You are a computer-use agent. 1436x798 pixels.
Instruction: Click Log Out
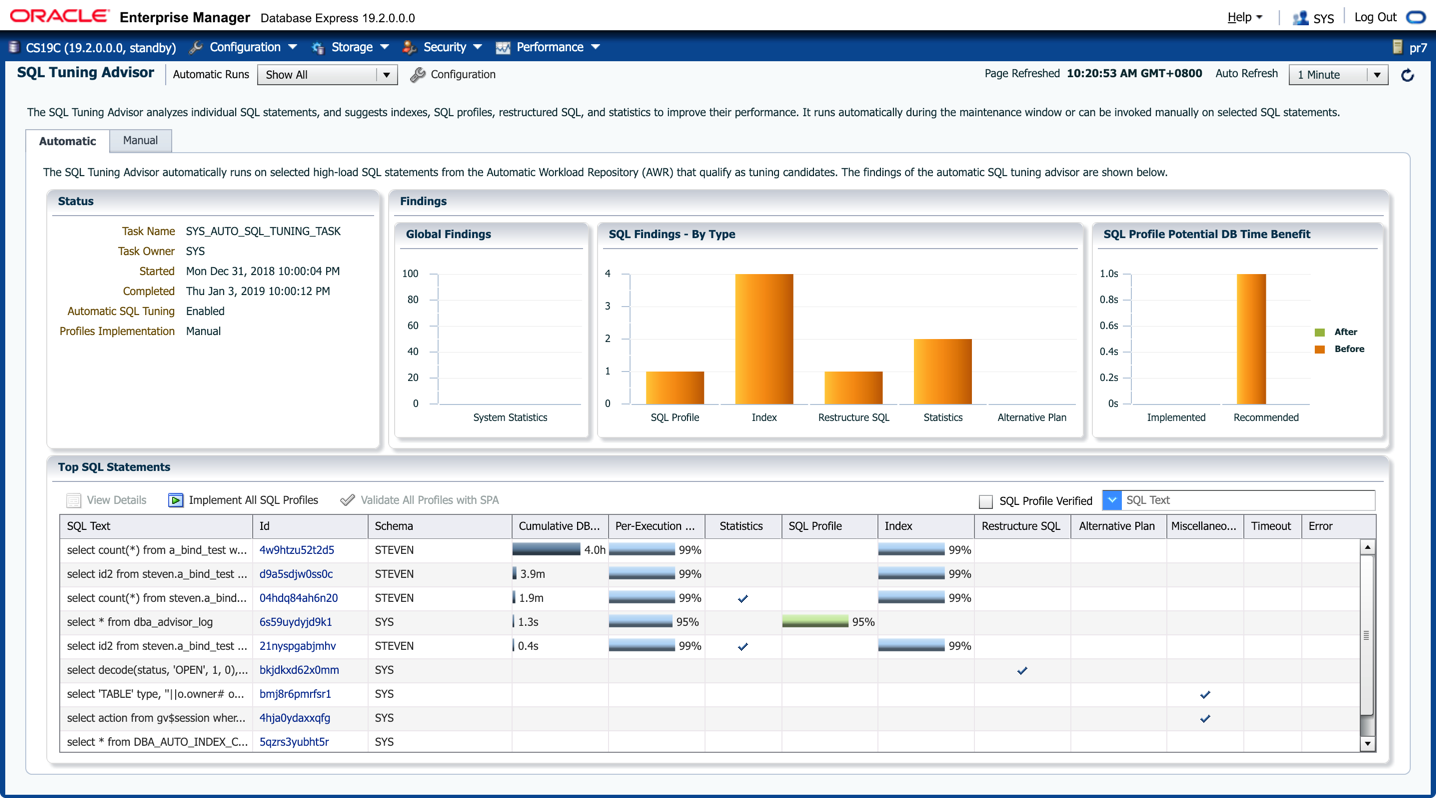click(x=1375, y=17)
